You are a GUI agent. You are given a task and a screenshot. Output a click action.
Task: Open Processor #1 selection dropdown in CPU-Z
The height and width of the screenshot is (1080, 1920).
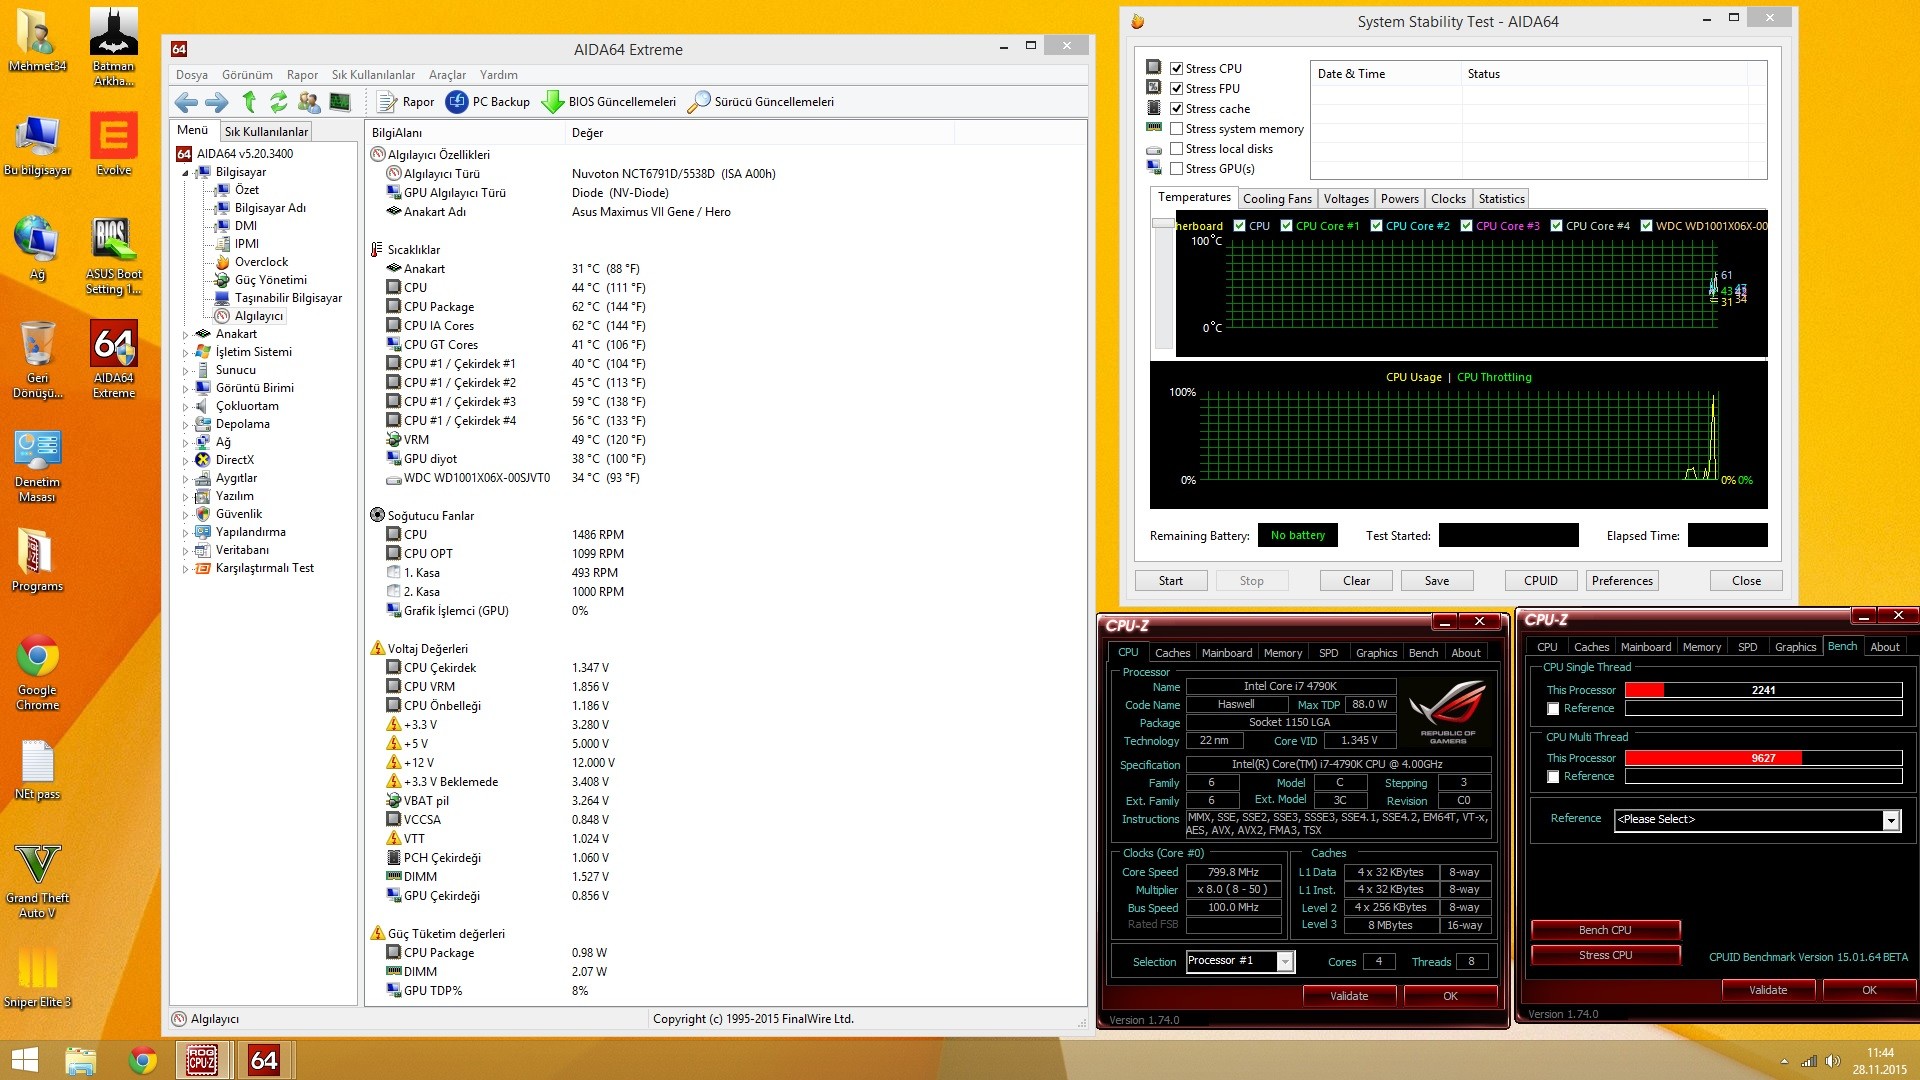point(1285,962)
